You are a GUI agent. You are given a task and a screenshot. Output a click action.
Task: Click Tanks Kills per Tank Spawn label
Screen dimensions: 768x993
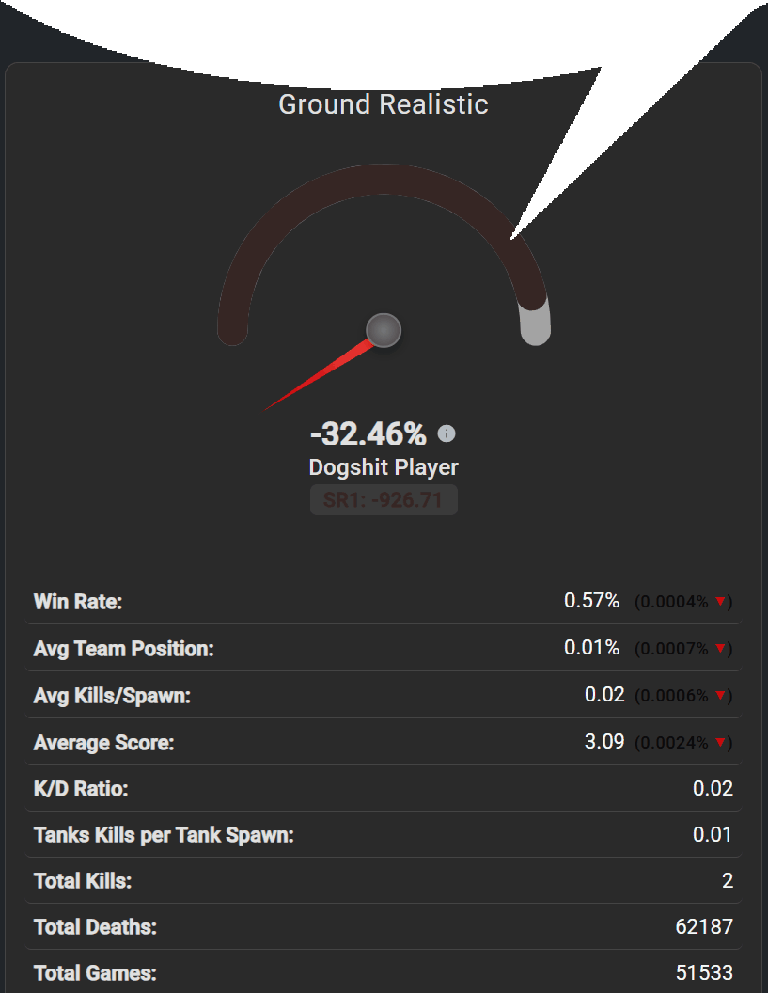click(x=164, y=835)
